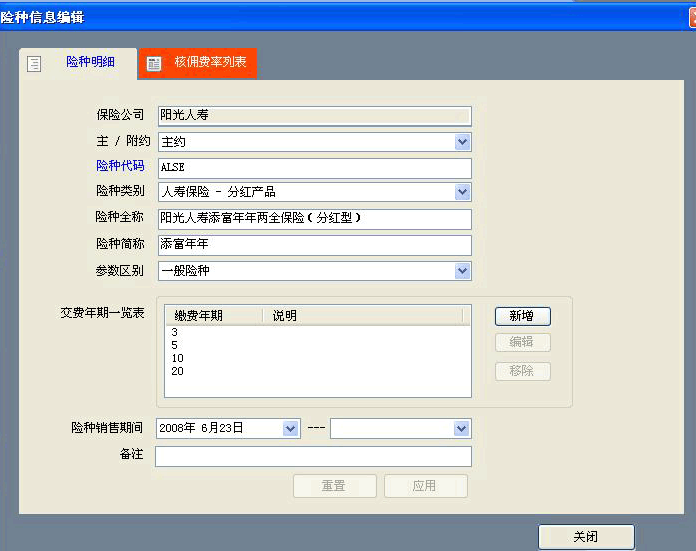Expand the 主/附约 dropdown arrow

(x=463, y=142)
